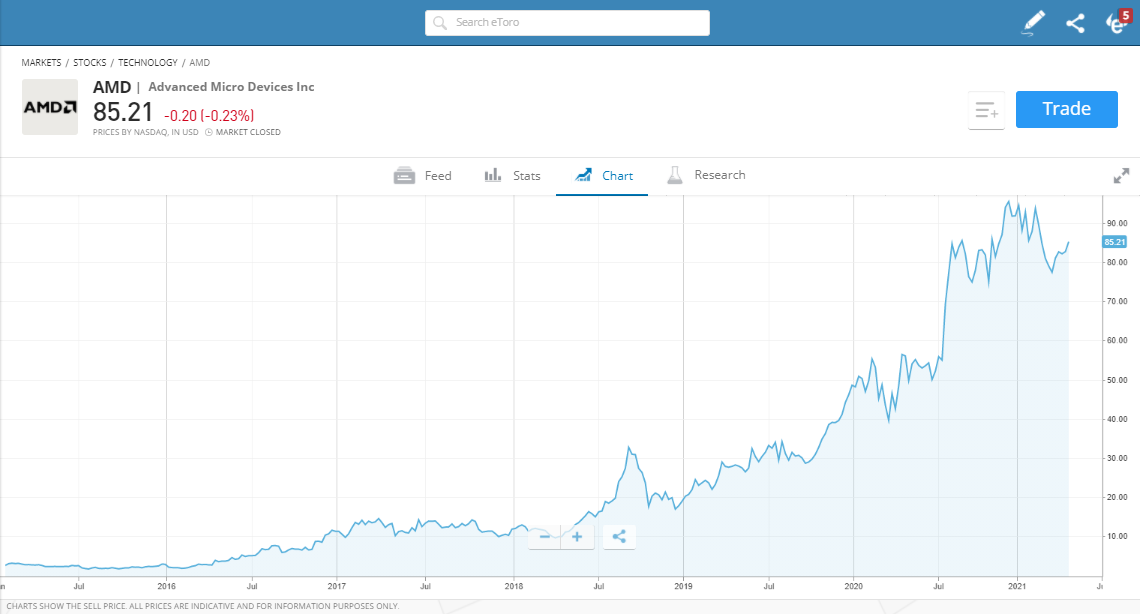
Task: Go to MARKETS breadcrumb
Action: 41,62
